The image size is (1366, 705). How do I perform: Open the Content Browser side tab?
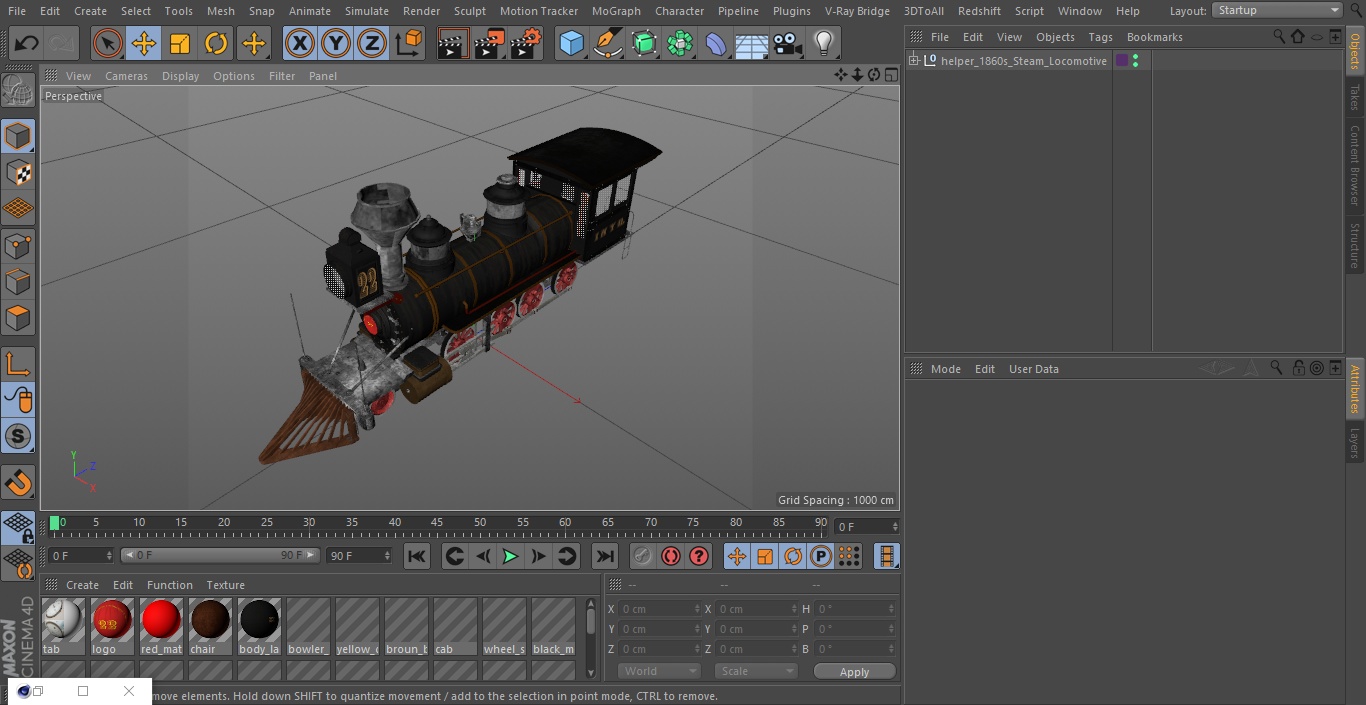coord(1355,166)
